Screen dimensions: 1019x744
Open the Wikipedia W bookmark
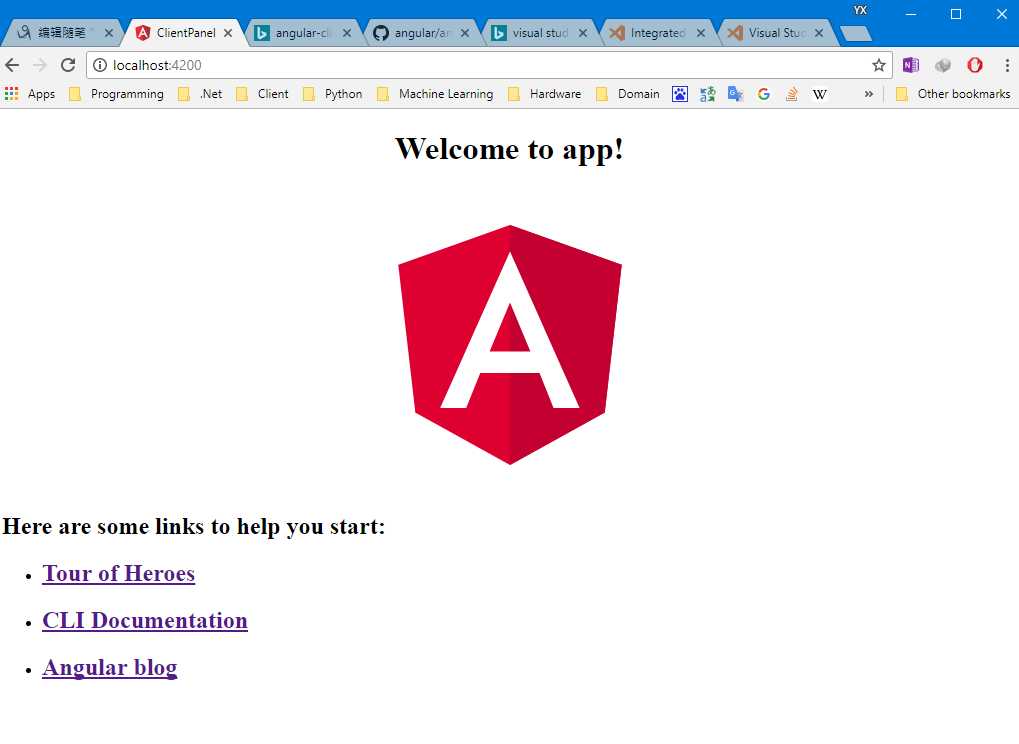click(x=819, y=94)
